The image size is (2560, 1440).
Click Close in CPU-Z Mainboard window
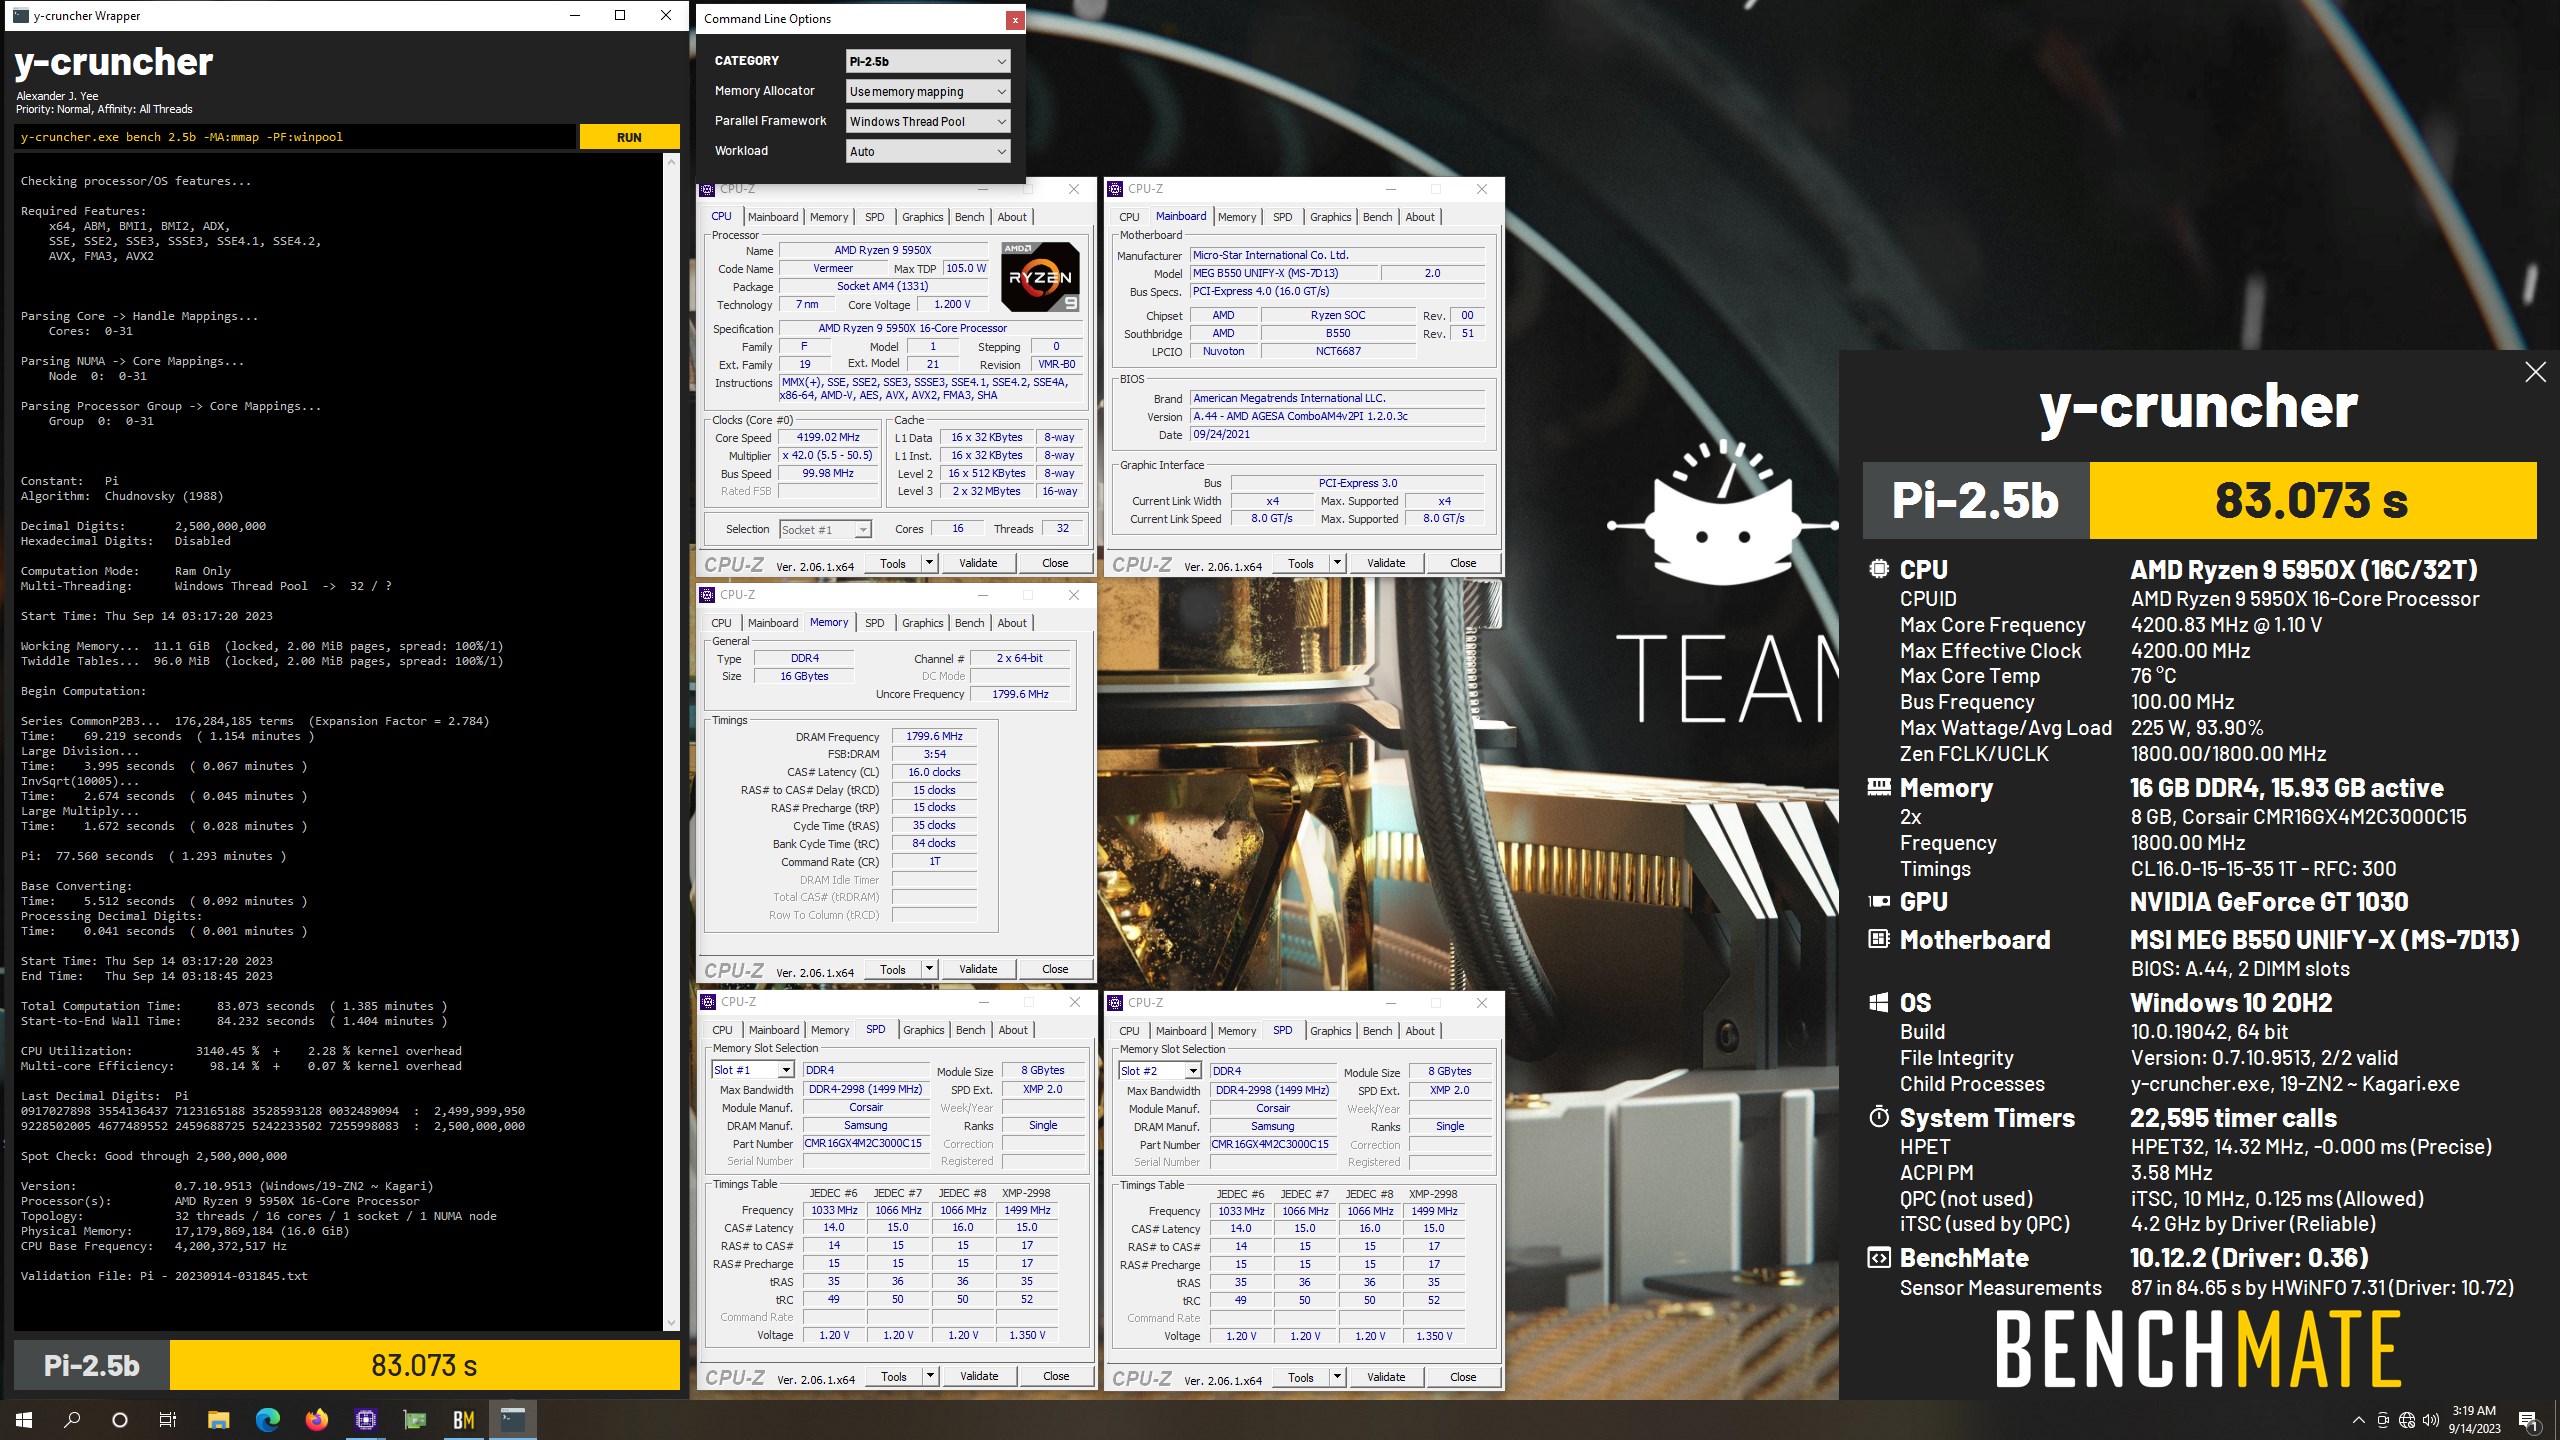1463,563
